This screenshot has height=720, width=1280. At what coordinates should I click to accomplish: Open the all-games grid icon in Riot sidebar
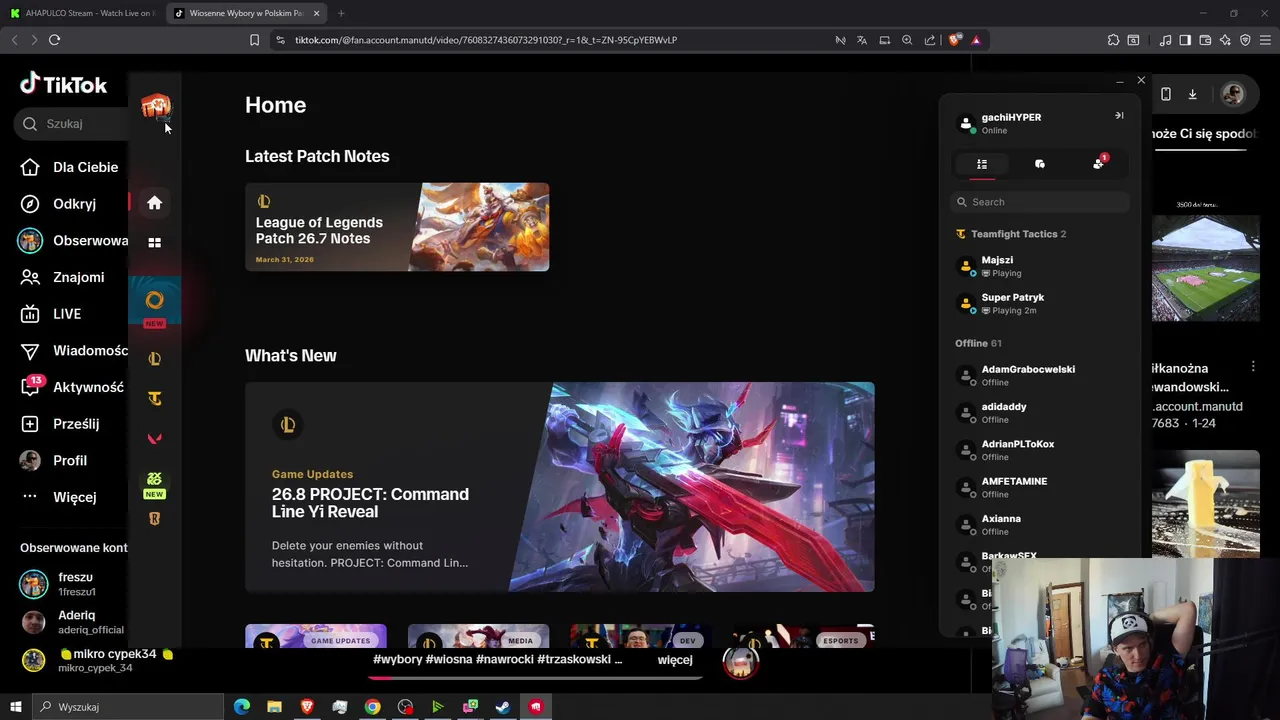pyautogui.click(x=154, y=242)
